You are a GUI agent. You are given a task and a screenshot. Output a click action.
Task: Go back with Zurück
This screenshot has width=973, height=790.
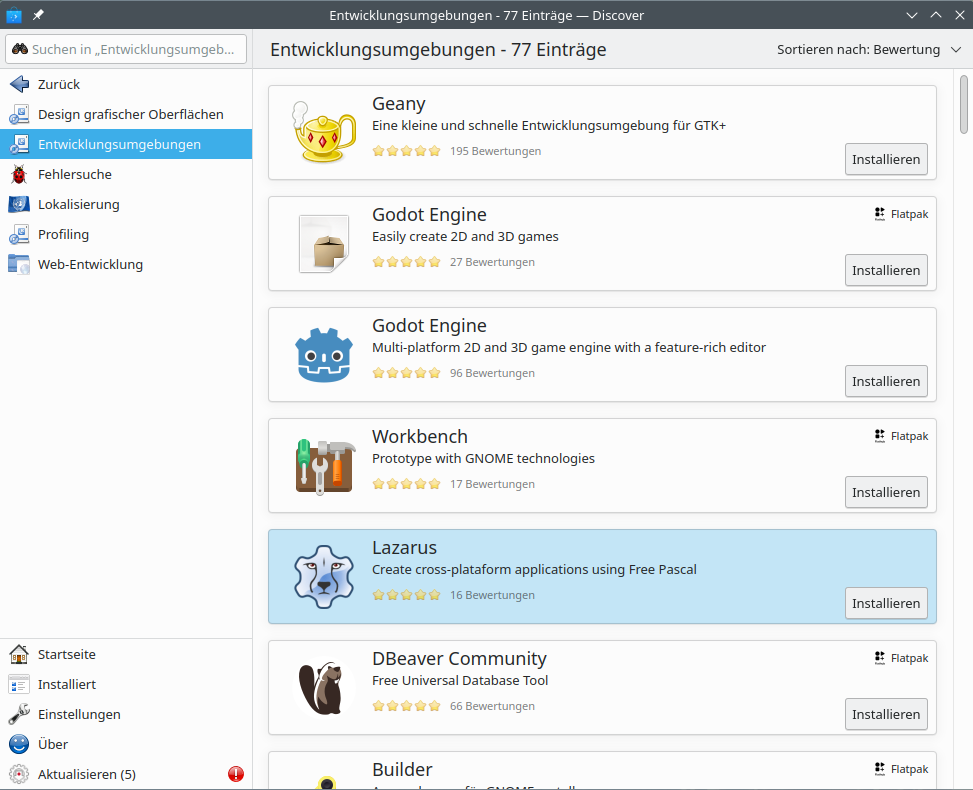pyautogui.click(x=58, y=84)
